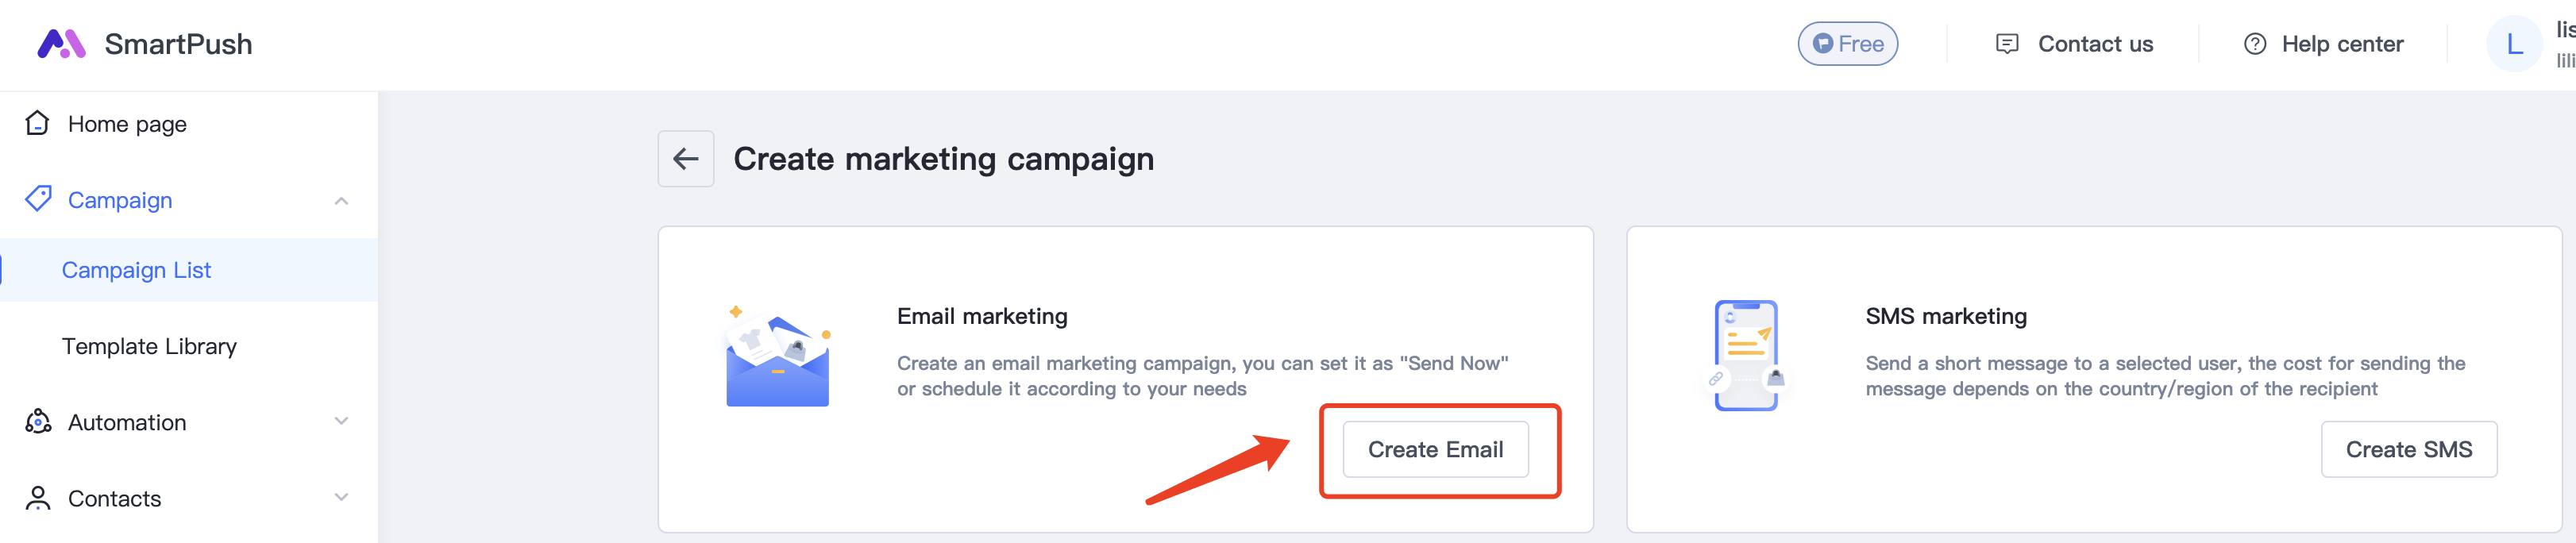Image resolution: width=2576 pixels, height=543 pixels.
Task: Click the Create Email button
Action: (1435, 450)
